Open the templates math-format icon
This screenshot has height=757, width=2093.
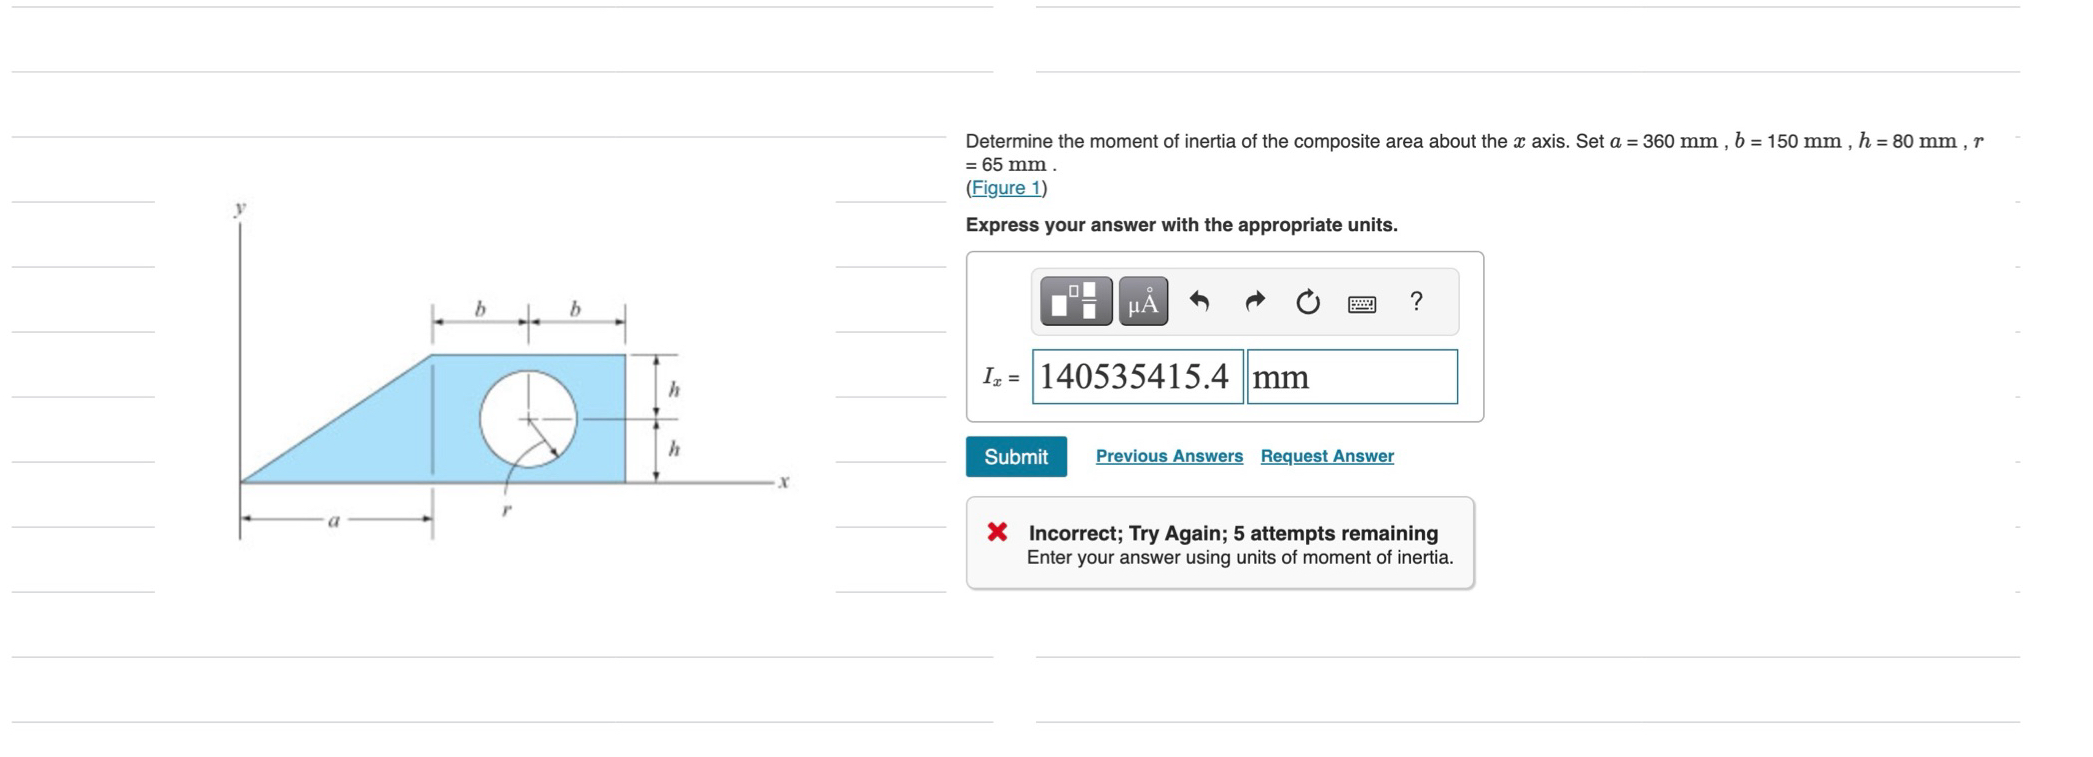pyautogui.click(x=1076, y=301)
